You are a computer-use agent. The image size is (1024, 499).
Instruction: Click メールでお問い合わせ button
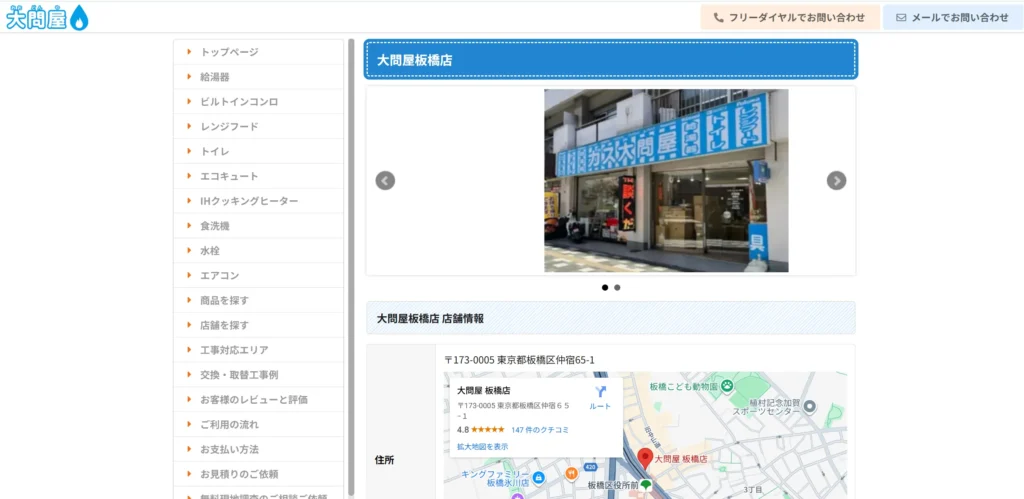(952, 18)
